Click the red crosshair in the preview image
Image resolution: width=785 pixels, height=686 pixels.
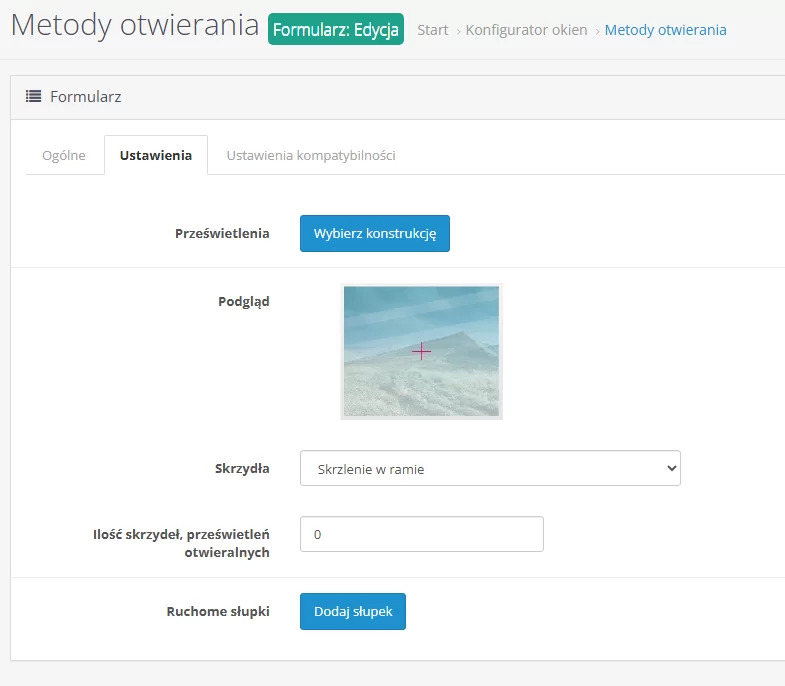coord(421,351)
